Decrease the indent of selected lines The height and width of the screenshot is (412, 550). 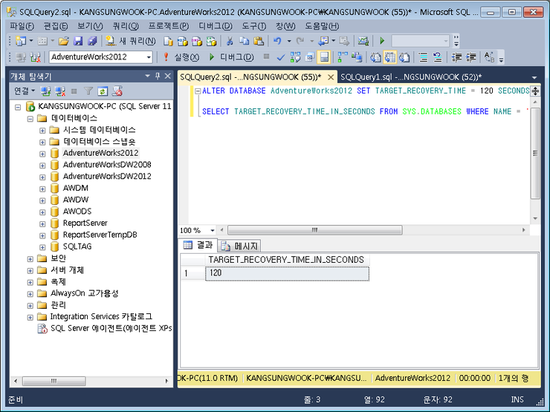point(456,57)
